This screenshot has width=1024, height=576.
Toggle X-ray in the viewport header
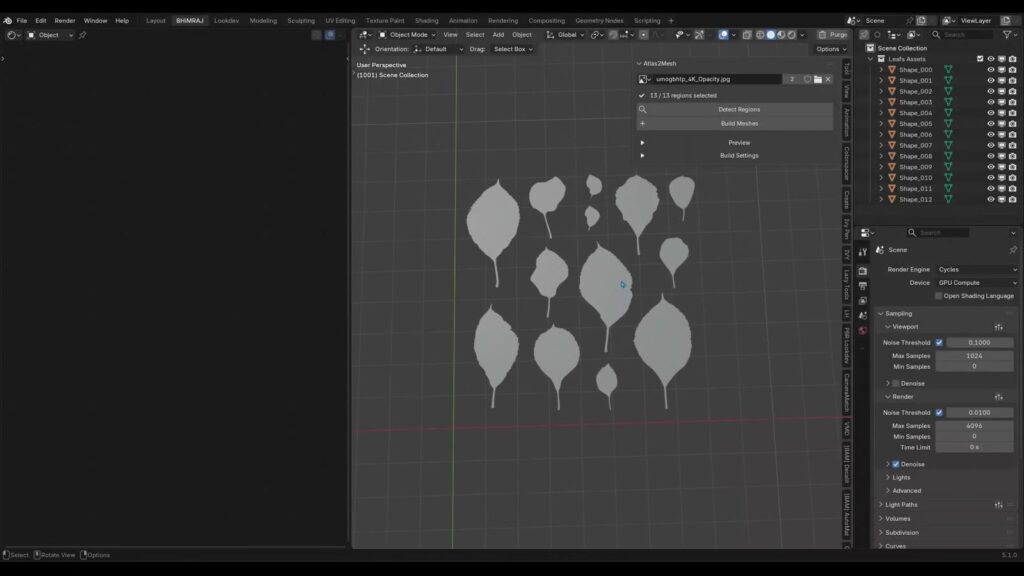click(x=747, y=35)
